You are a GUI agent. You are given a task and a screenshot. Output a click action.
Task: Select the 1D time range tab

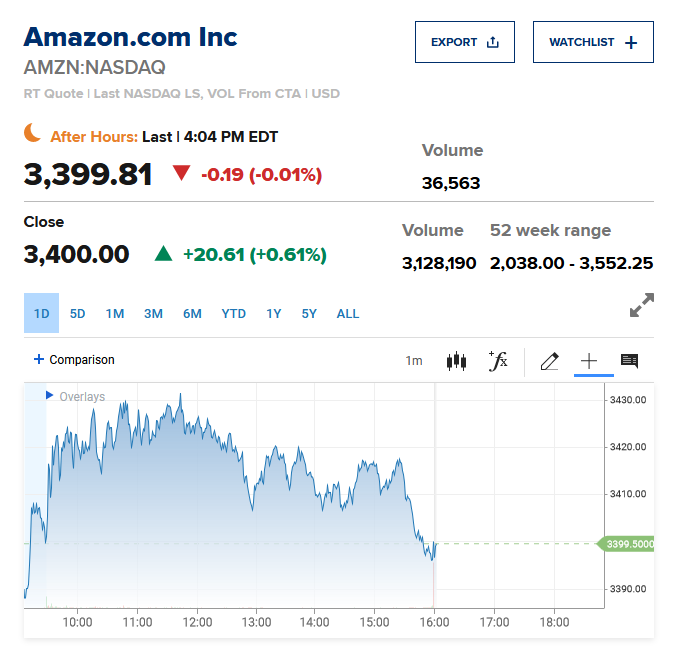click(41, 314)
